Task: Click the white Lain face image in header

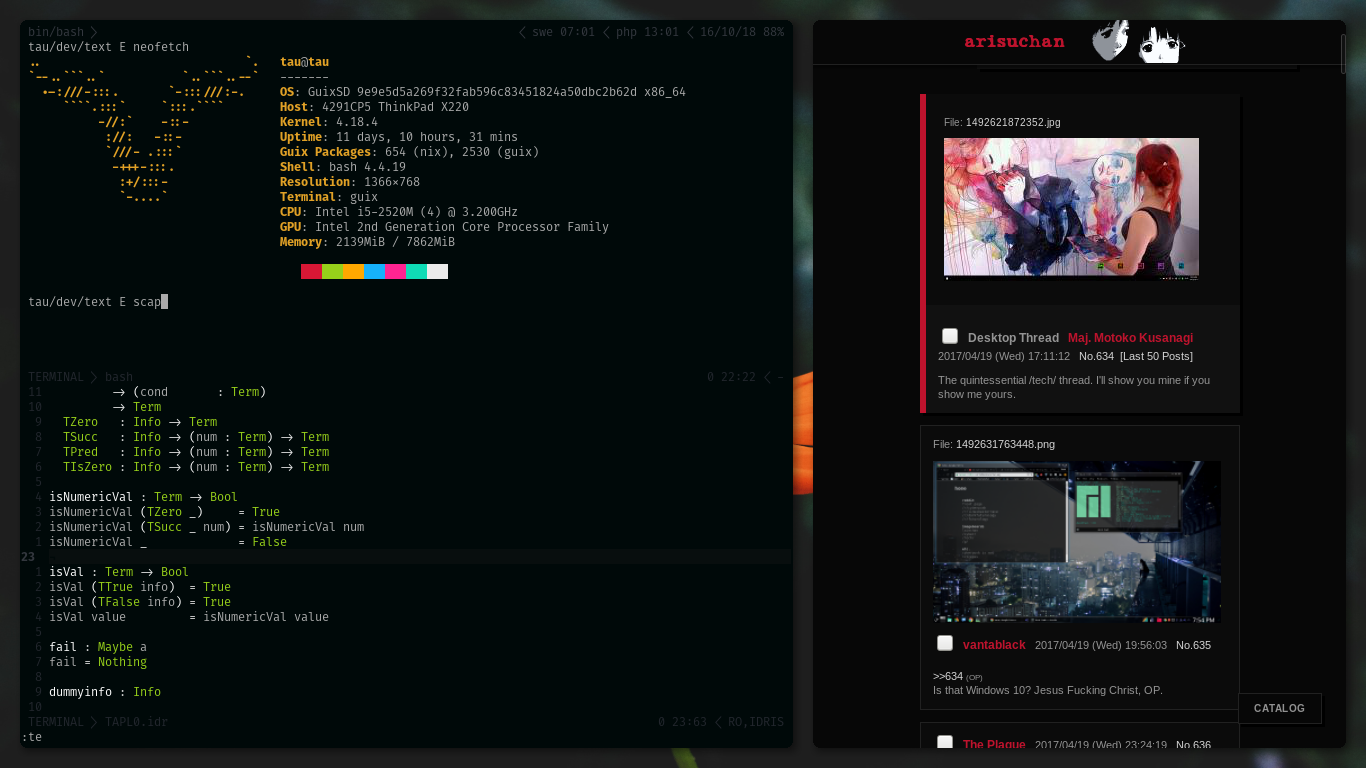Action: tap(1161, 44)
